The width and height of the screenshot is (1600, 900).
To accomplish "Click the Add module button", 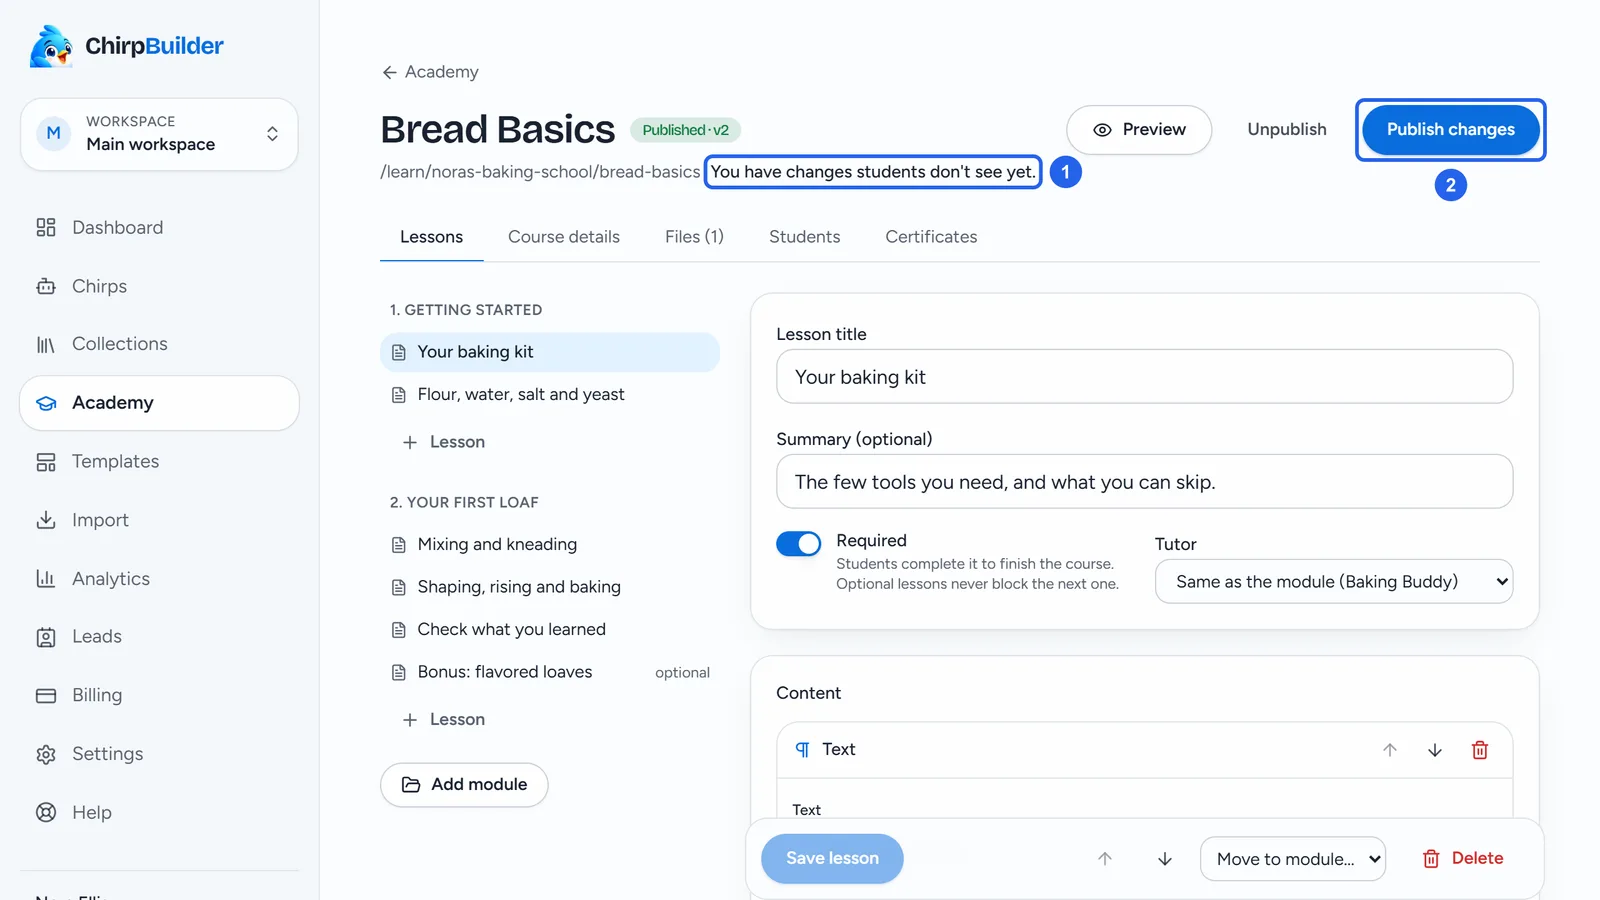I will [464, 785].
